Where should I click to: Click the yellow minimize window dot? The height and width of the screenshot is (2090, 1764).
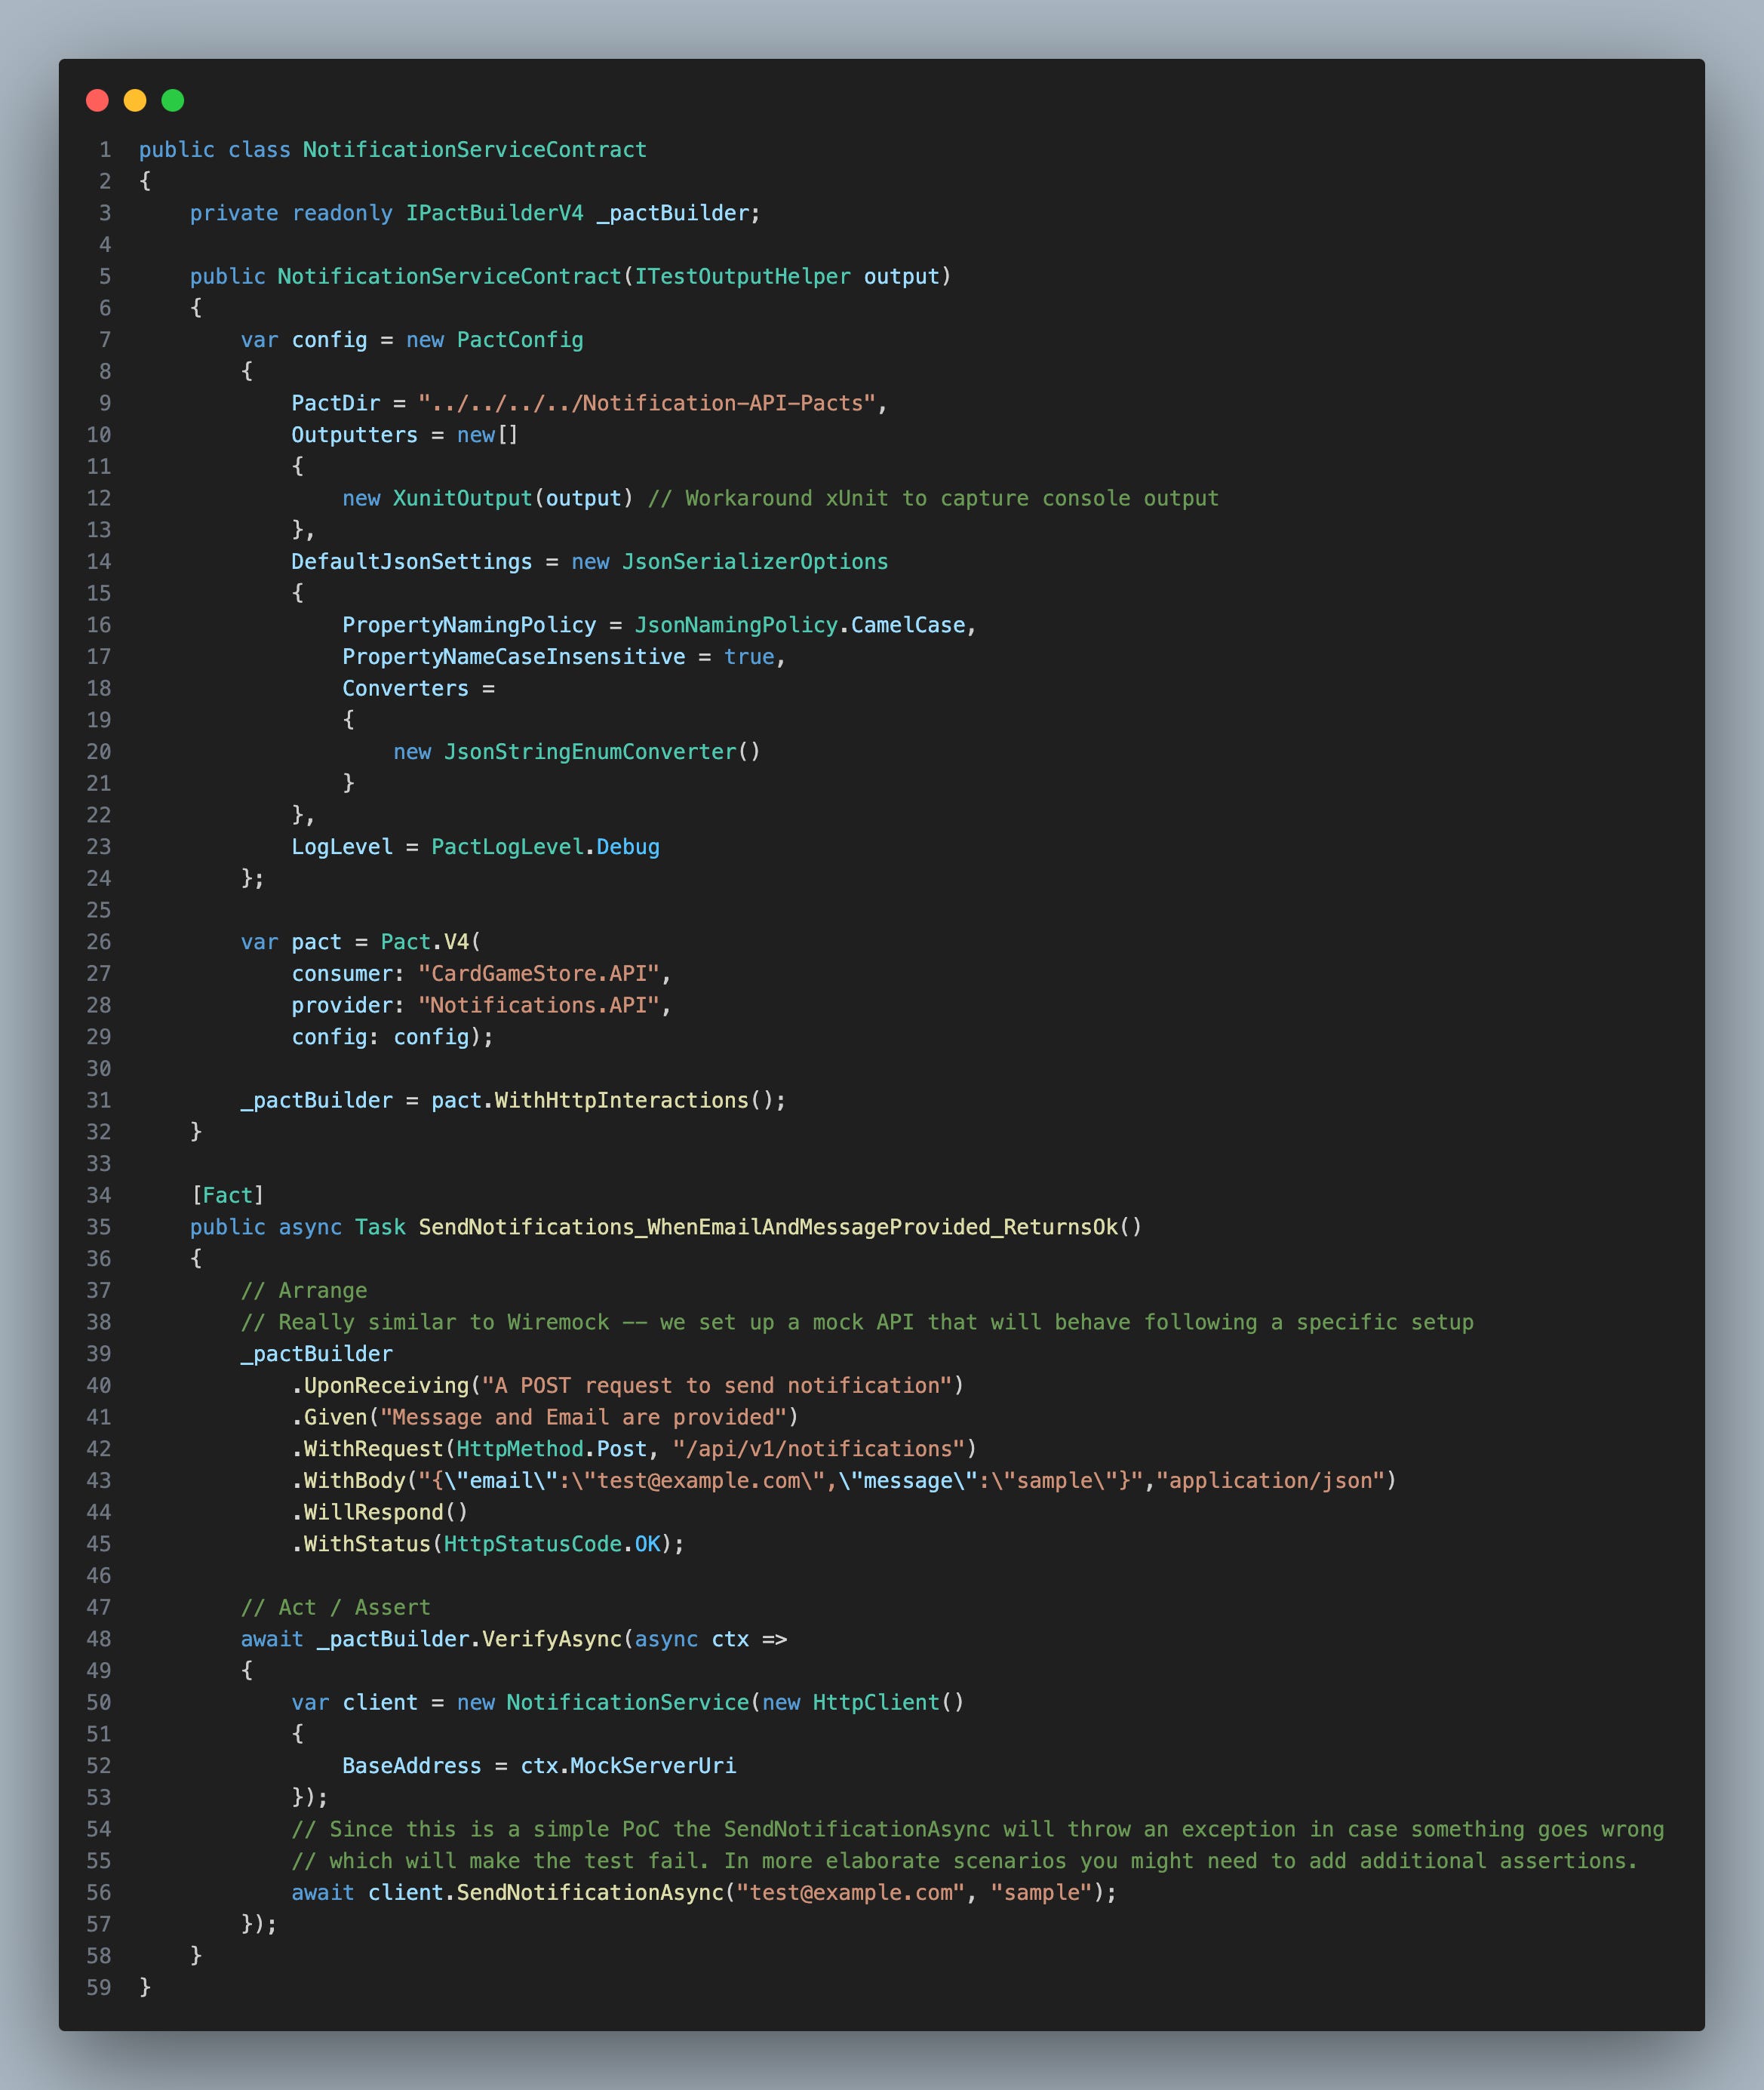click(x=135, y=100)
